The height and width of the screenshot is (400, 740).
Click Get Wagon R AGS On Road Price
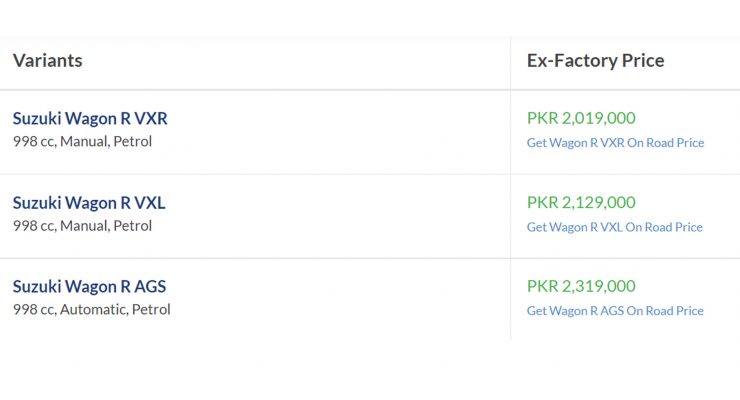coord(615,310)
